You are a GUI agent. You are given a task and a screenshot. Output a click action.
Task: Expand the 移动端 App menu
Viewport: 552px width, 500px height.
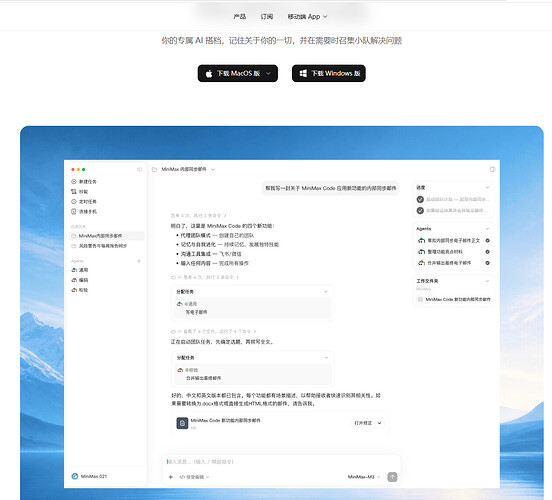click(307, 17)
